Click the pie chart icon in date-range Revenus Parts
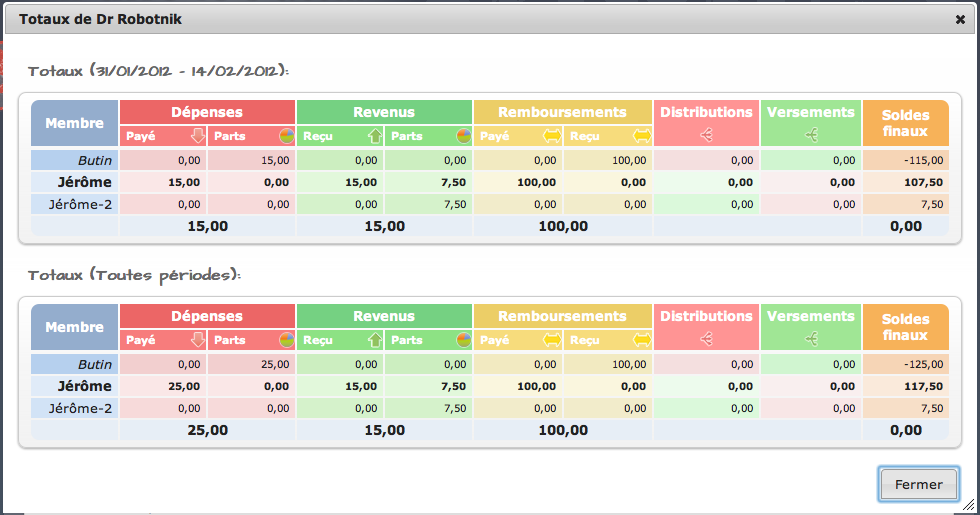 pos(464,136)
